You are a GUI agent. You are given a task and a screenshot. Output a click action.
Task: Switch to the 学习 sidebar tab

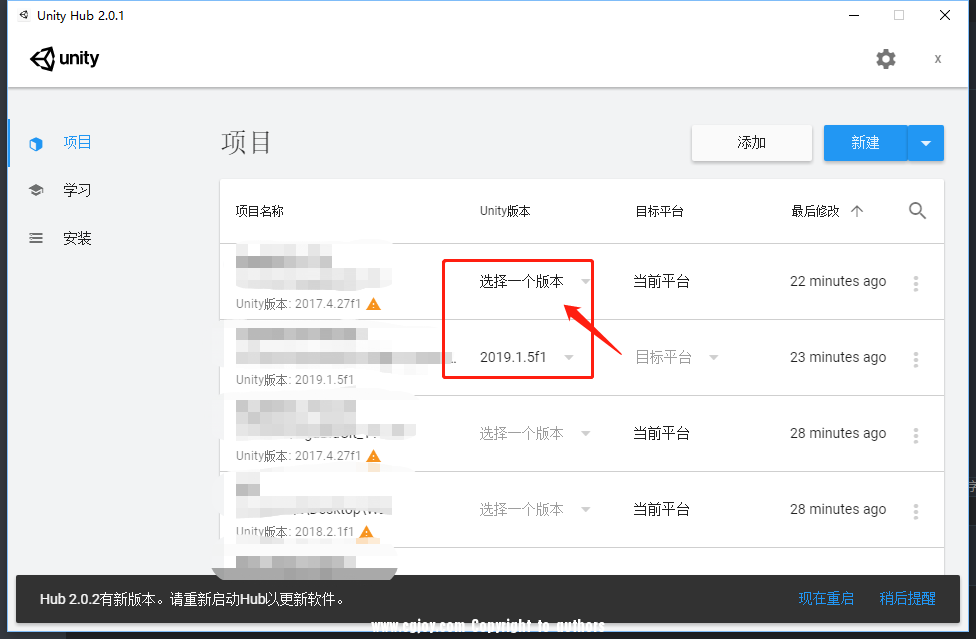click(77, 190)
